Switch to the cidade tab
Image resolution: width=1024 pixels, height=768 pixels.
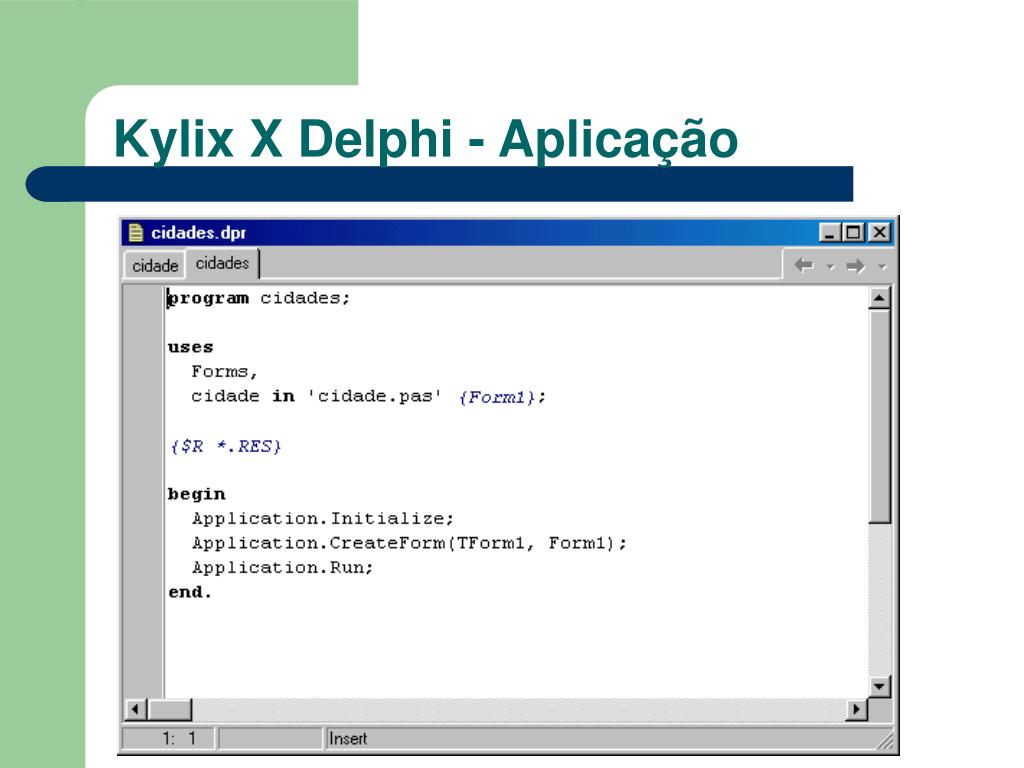155,266
